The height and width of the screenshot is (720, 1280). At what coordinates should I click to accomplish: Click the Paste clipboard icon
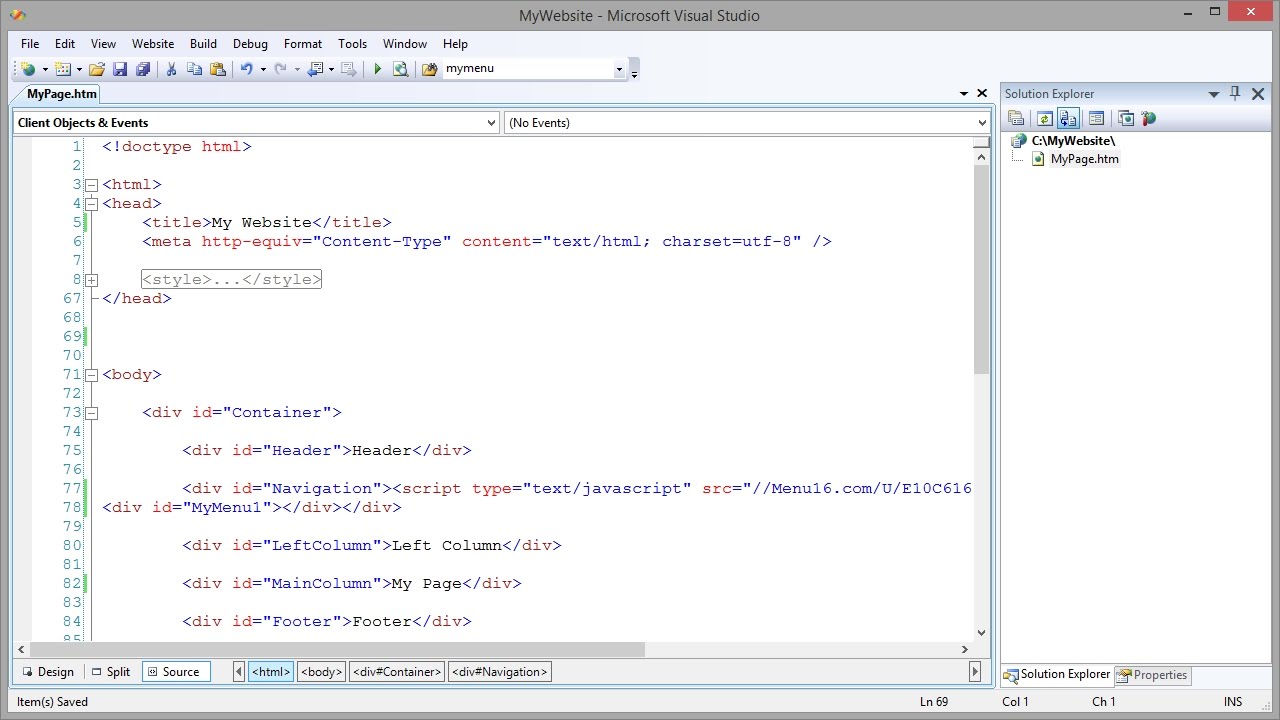tap(217, 69)
